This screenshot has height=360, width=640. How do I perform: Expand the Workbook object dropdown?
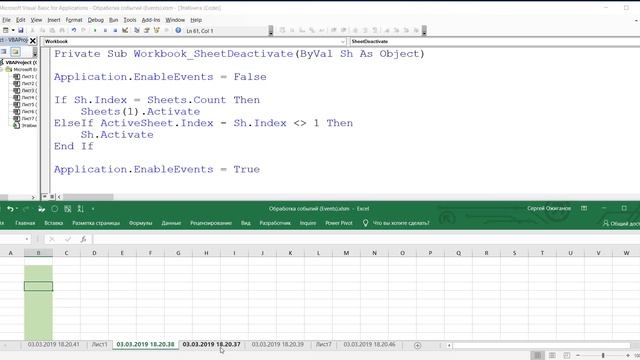click(342, 41)
